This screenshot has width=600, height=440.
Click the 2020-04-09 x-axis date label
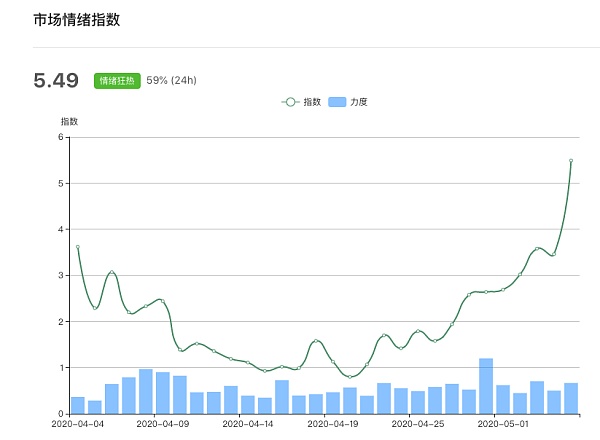(162, 424)
